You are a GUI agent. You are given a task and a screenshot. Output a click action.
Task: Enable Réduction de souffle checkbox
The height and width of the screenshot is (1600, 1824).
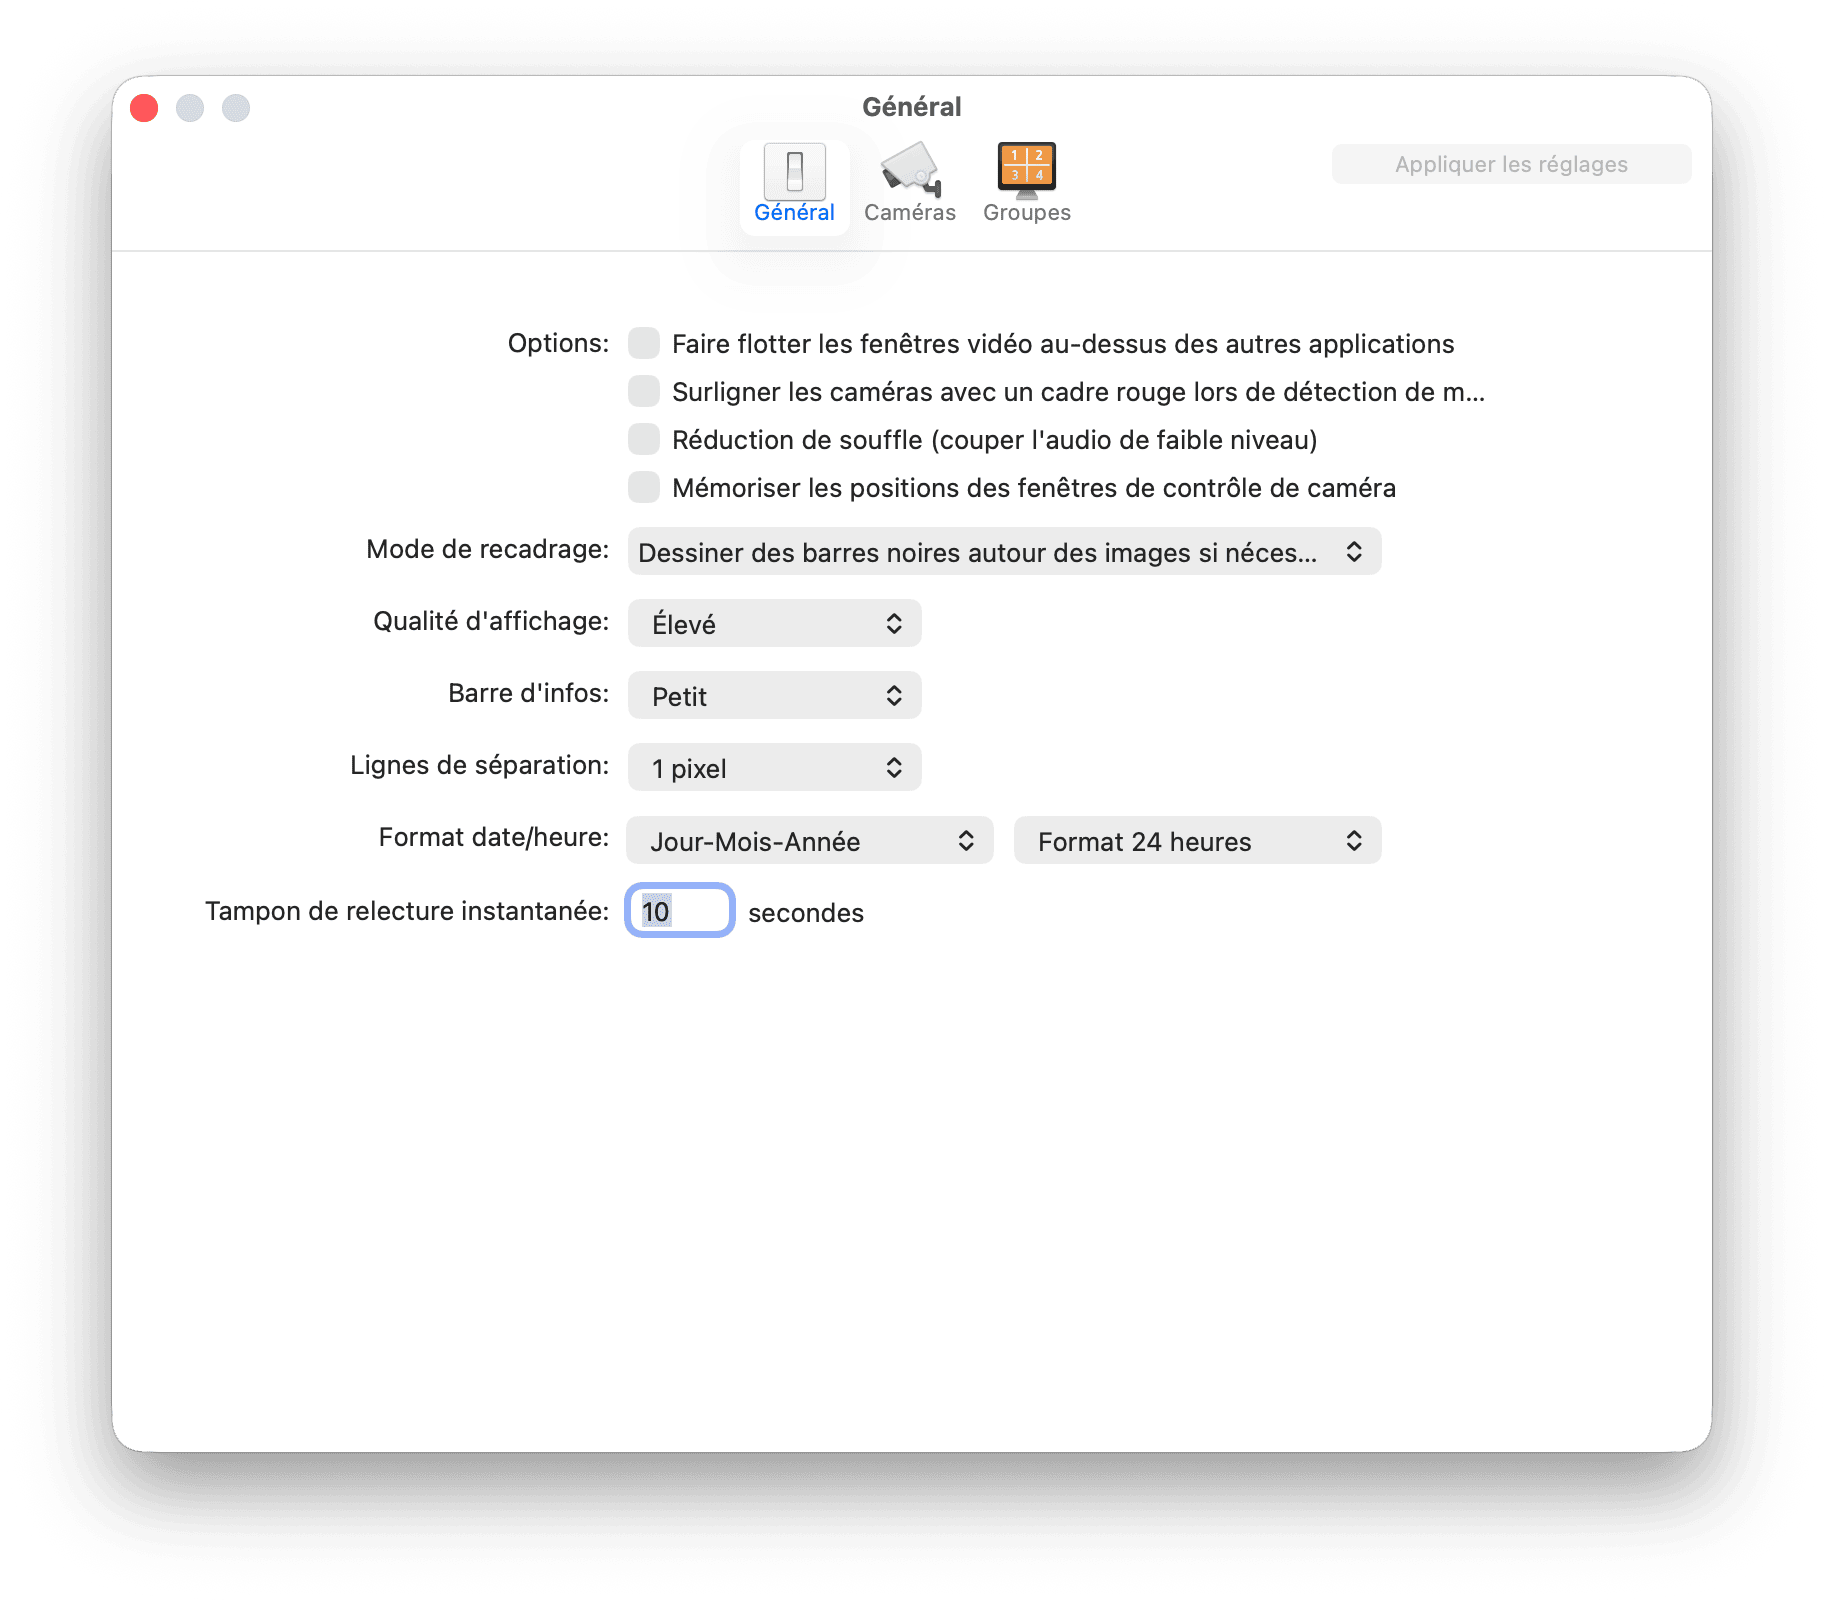[644, 439]
